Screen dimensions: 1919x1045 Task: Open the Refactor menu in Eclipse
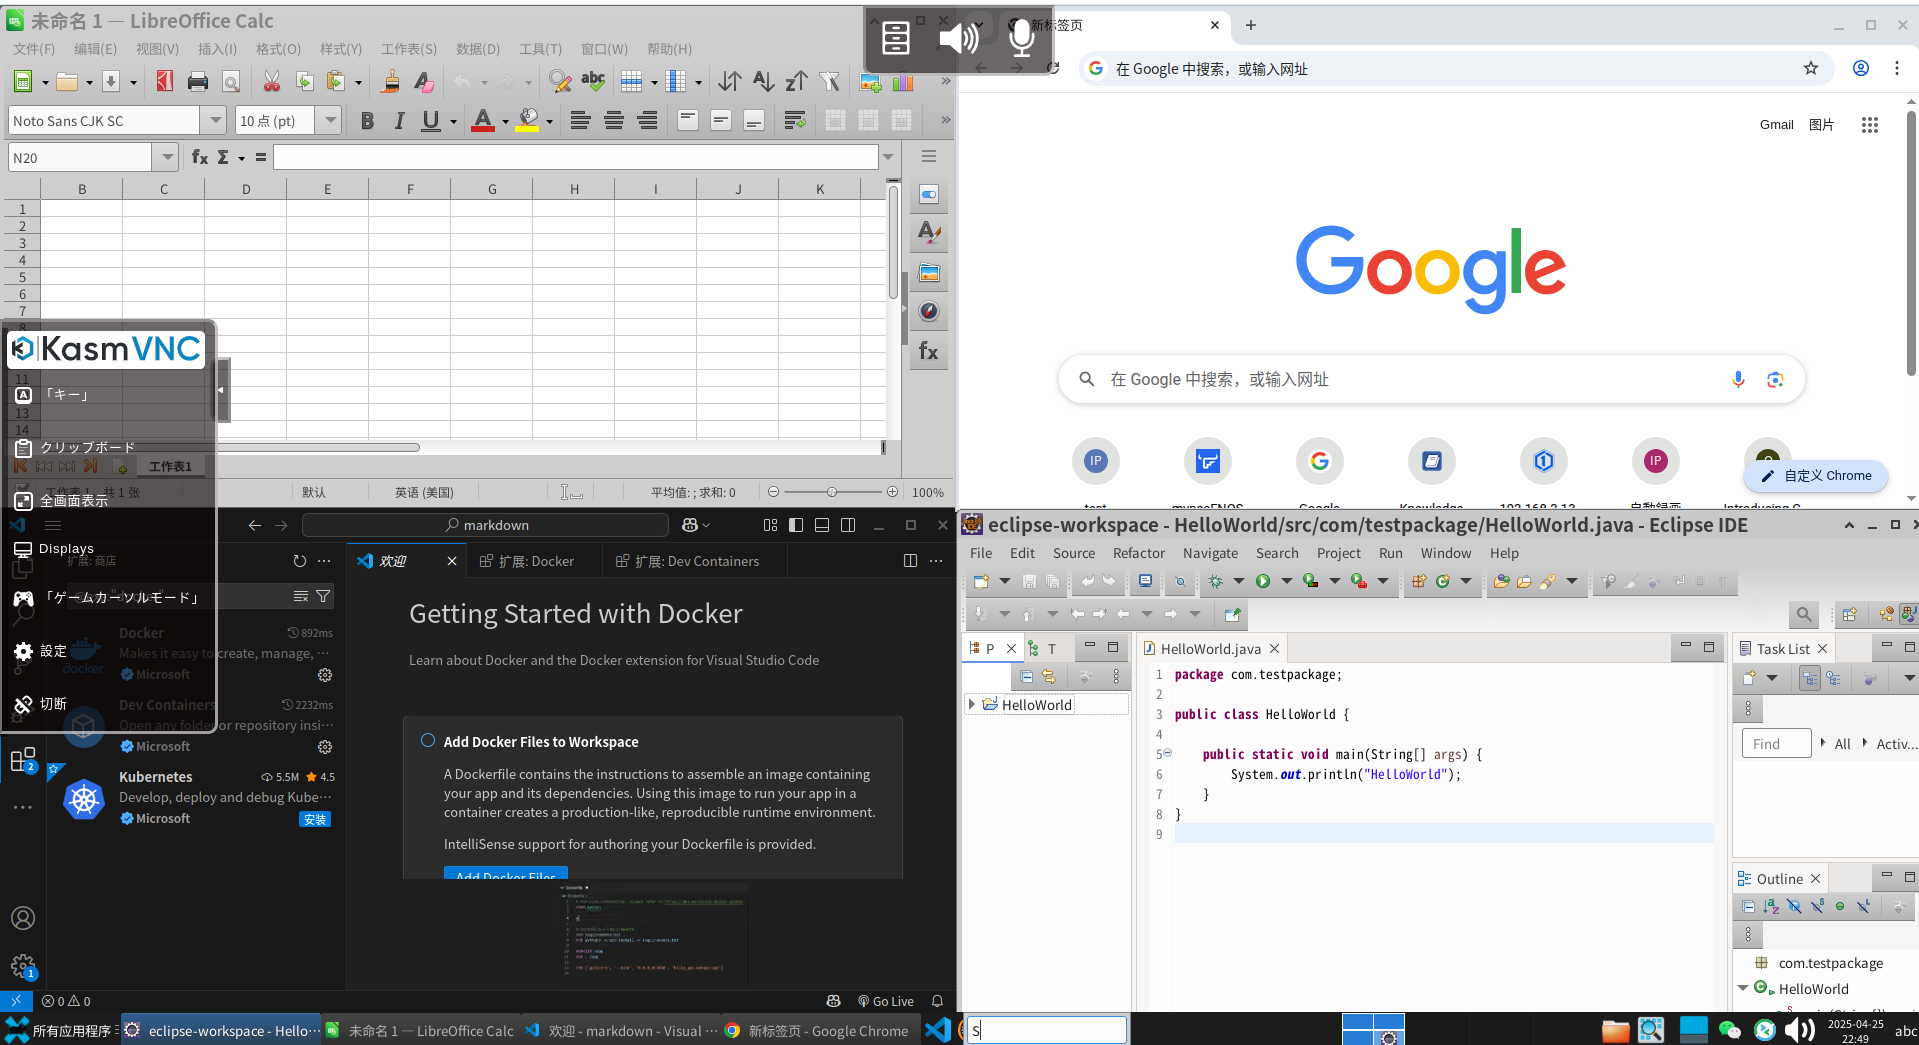(1139, 553)
